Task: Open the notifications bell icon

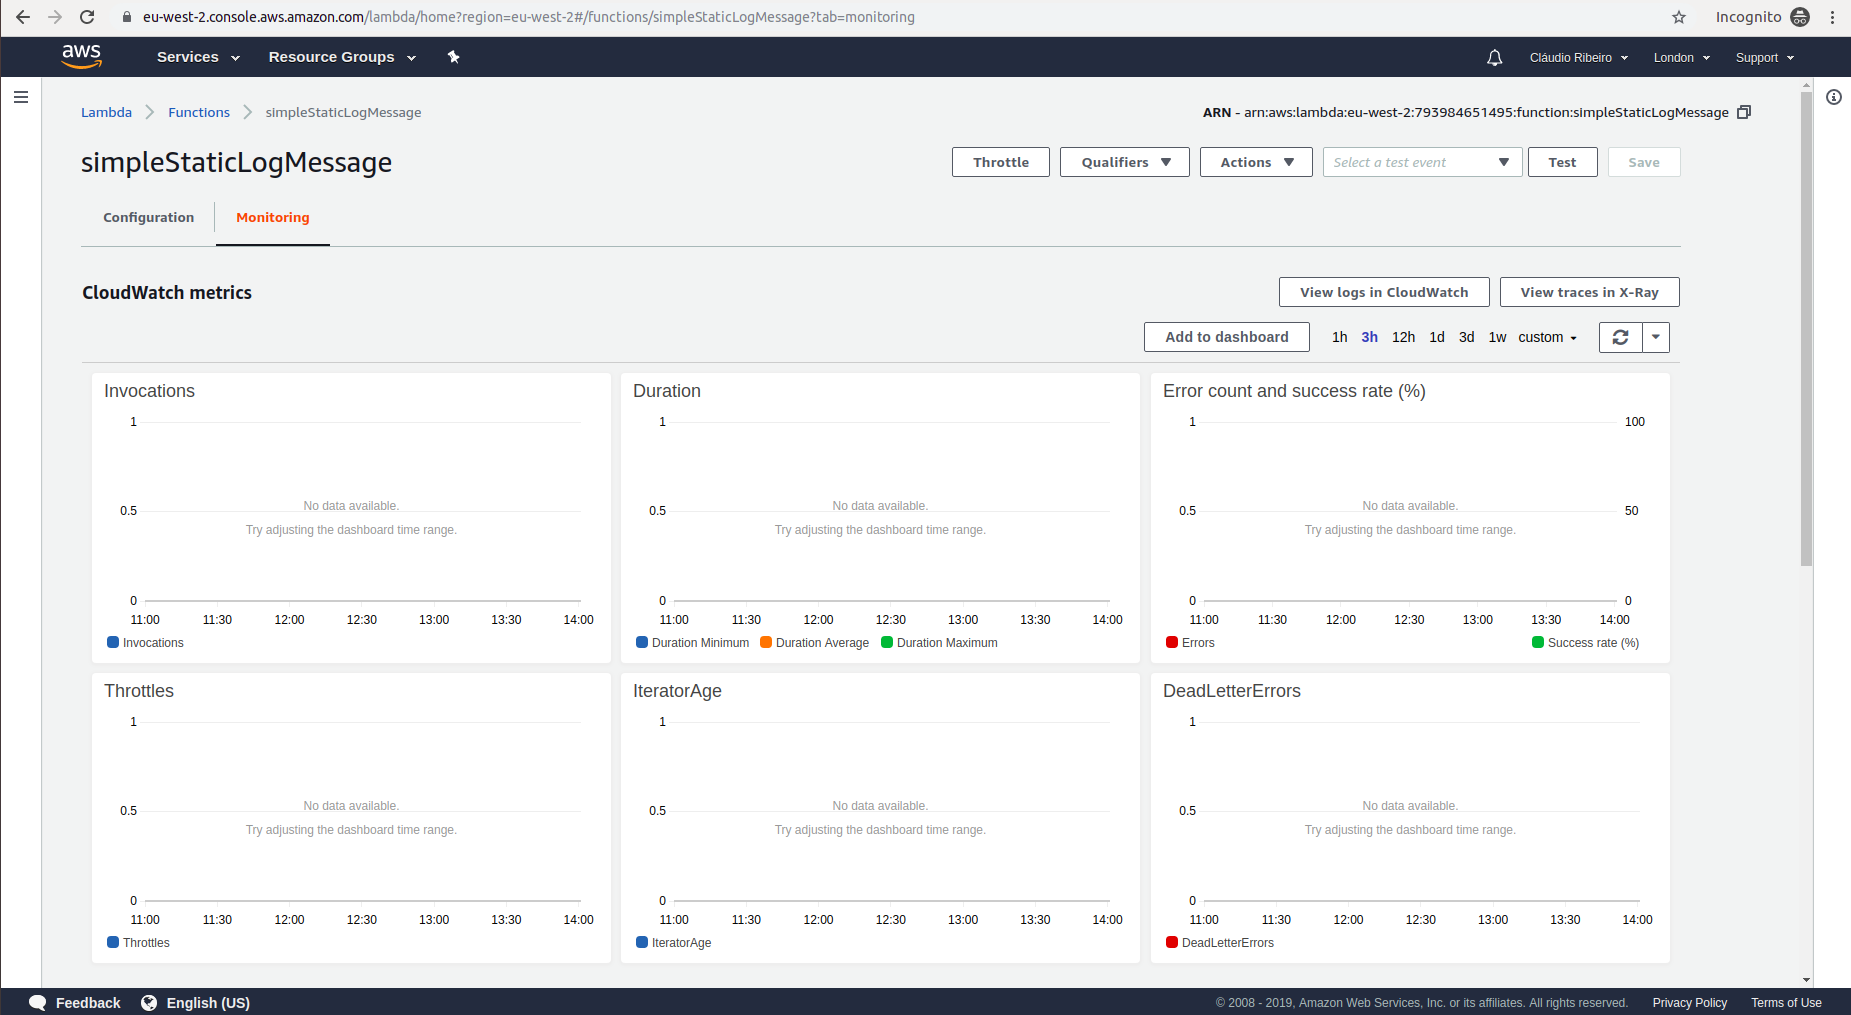Action: pyautogui.click(x=1494, y=58)
